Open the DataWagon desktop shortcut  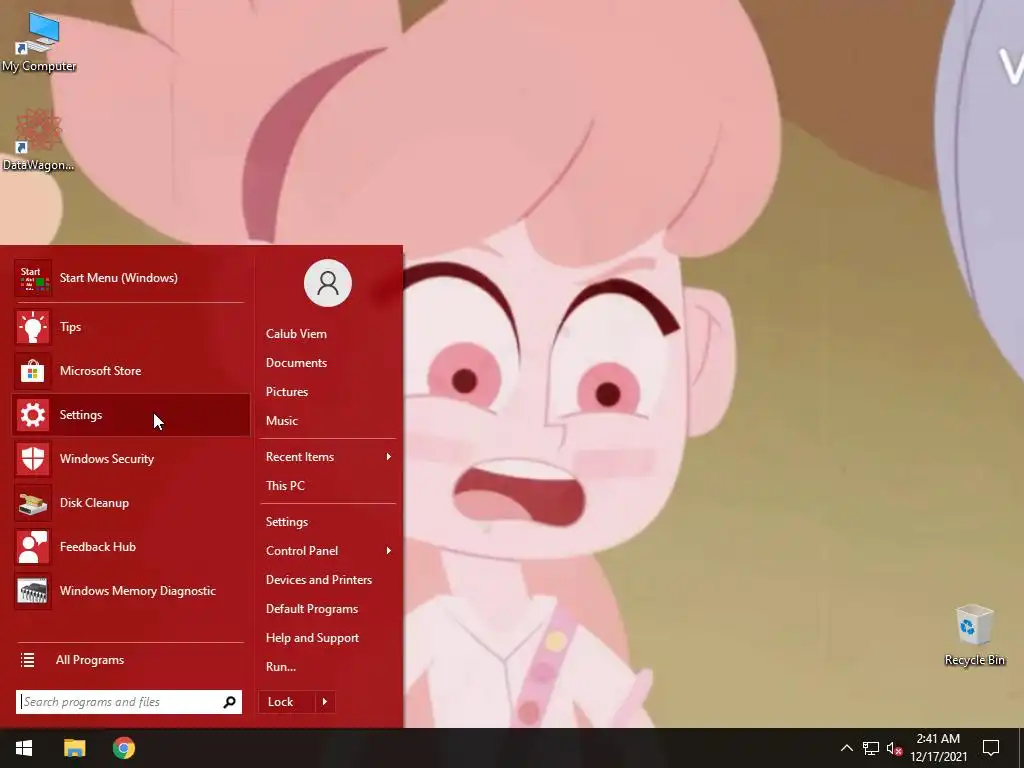coord(39,140)
